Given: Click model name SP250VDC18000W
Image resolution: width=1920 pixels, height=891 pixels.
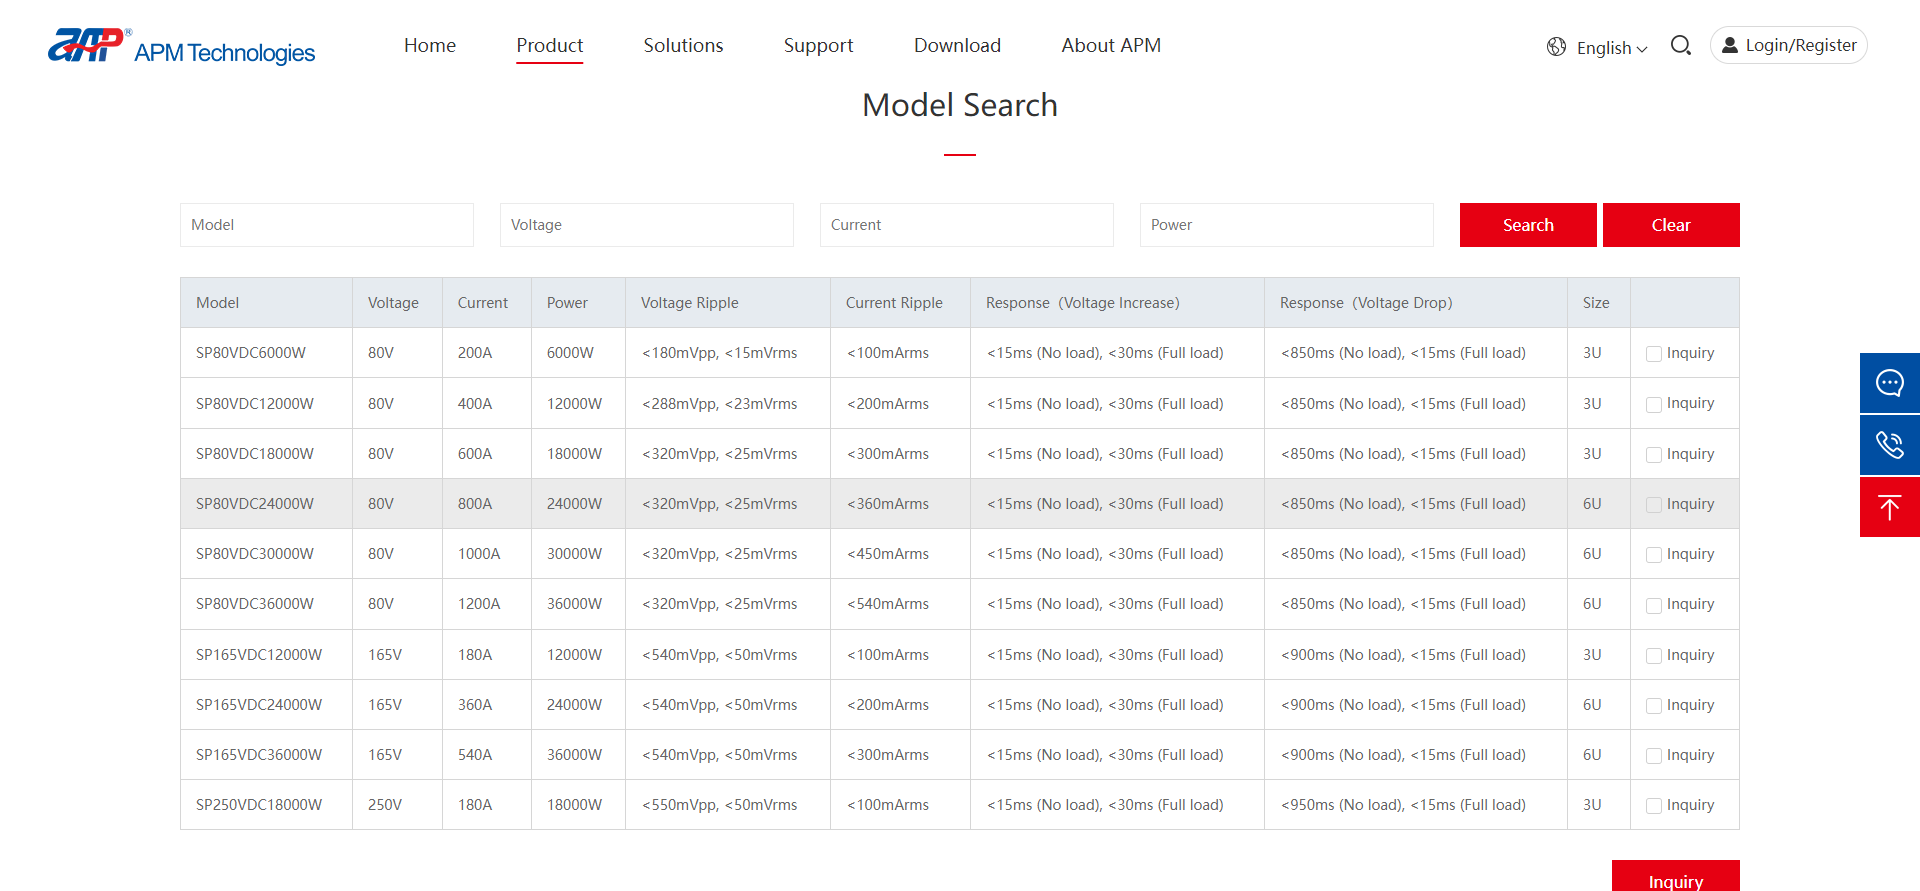Looking at the screenshot, I should click(x=259, y=805).
